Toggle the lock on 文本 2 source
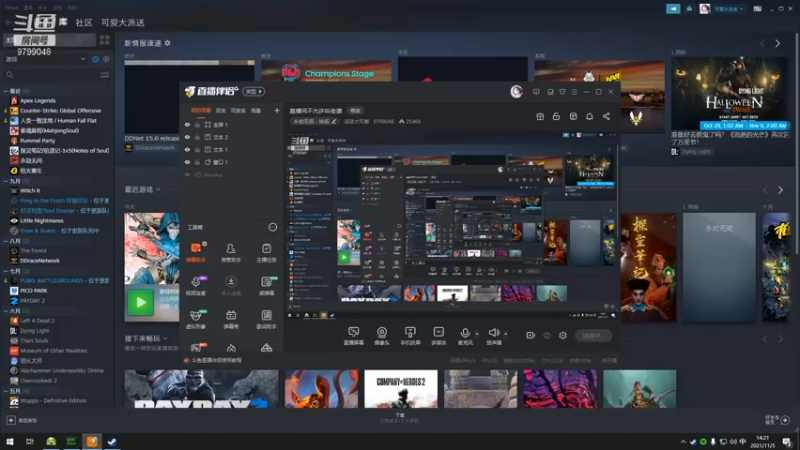800x450 pixels. (x=197, y=137)
